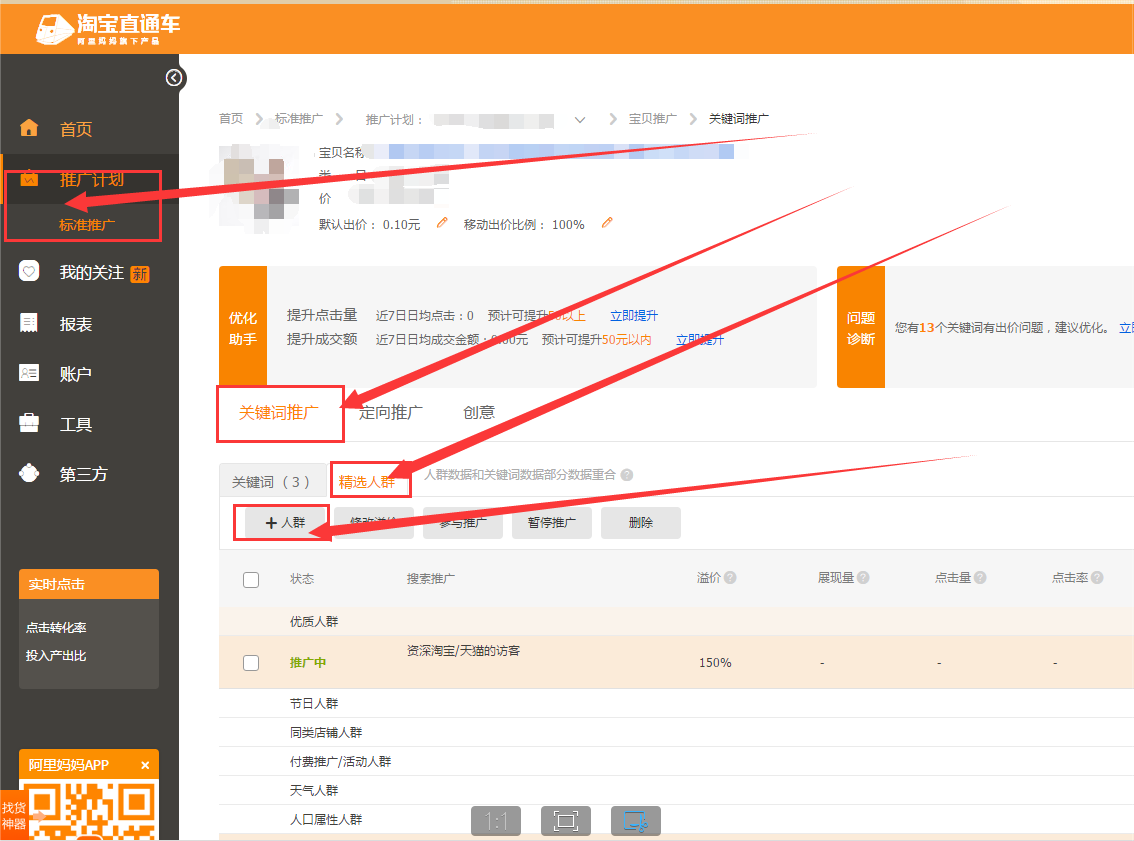
Task: Expand the 推广计划 name dropdown in breadcrumb
Action: 580,120
